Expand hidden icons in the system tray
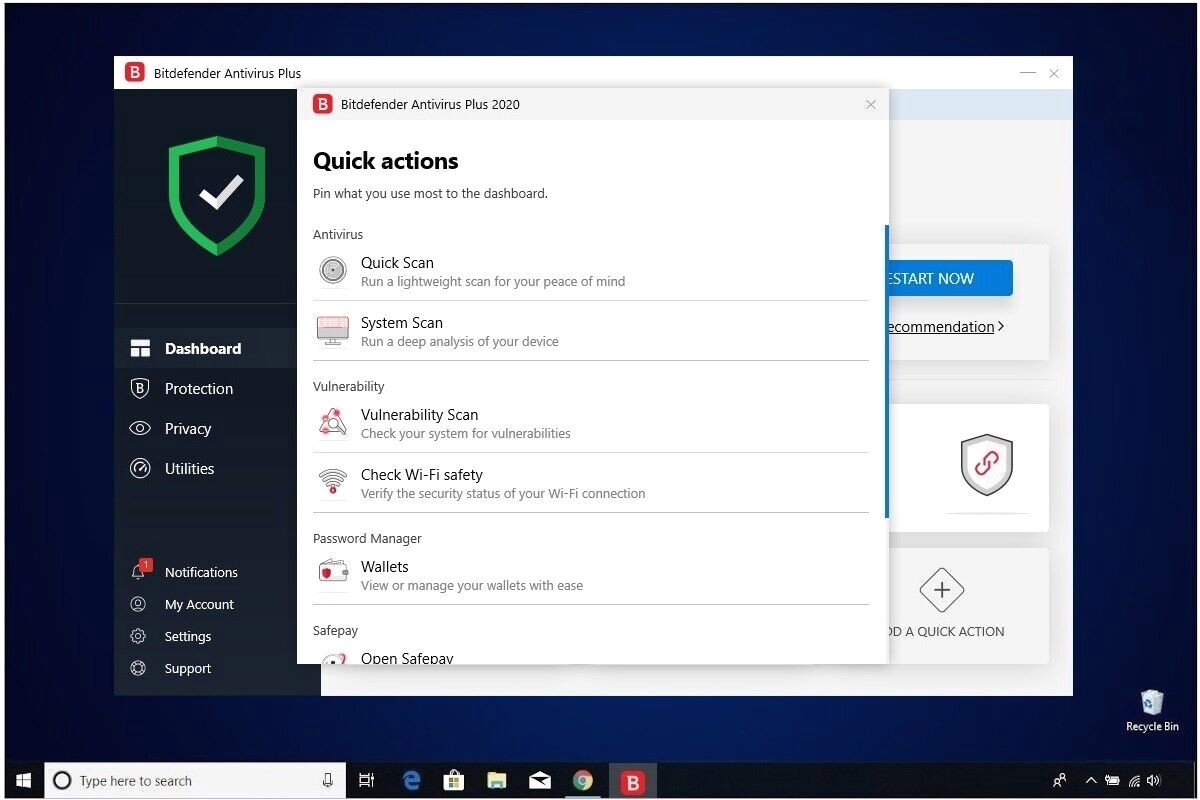The width and height of the screenshot is (1200, 800). [x=1090, y=781]
